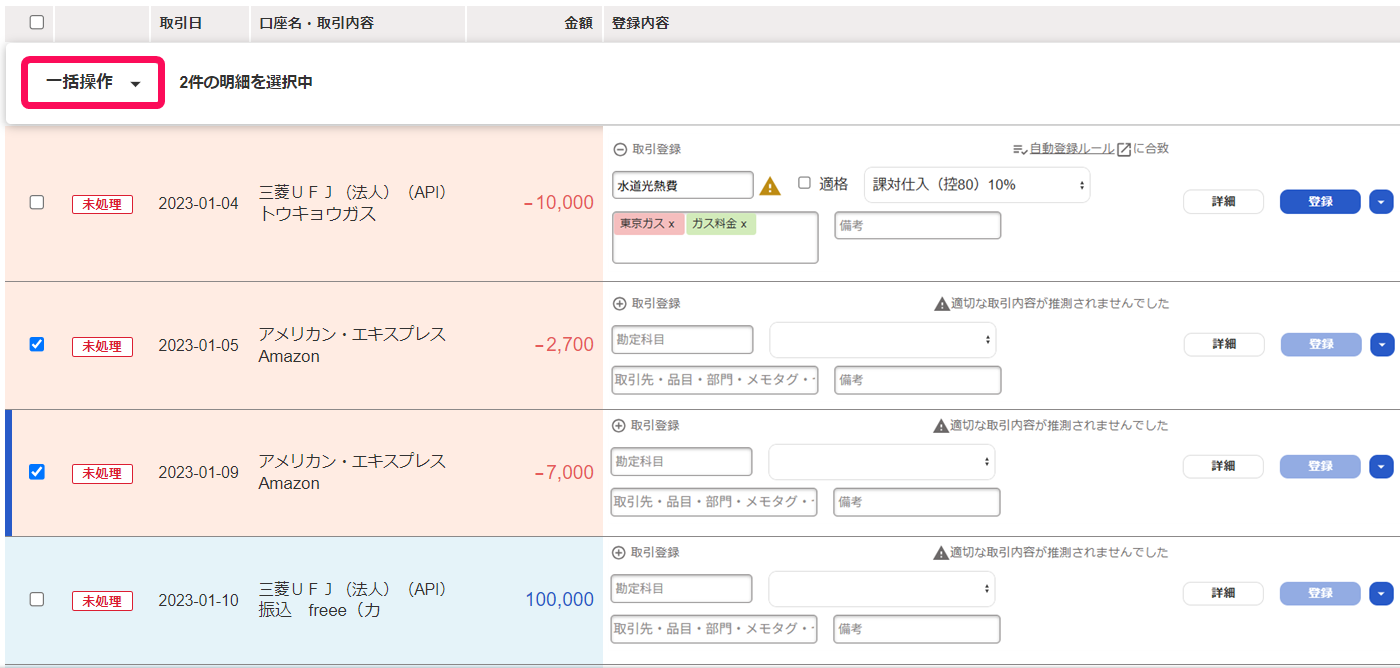Click the 2件の明細を選択中 status text
The height and width of the screenshot is (668, 1400).
click(246, 83)
